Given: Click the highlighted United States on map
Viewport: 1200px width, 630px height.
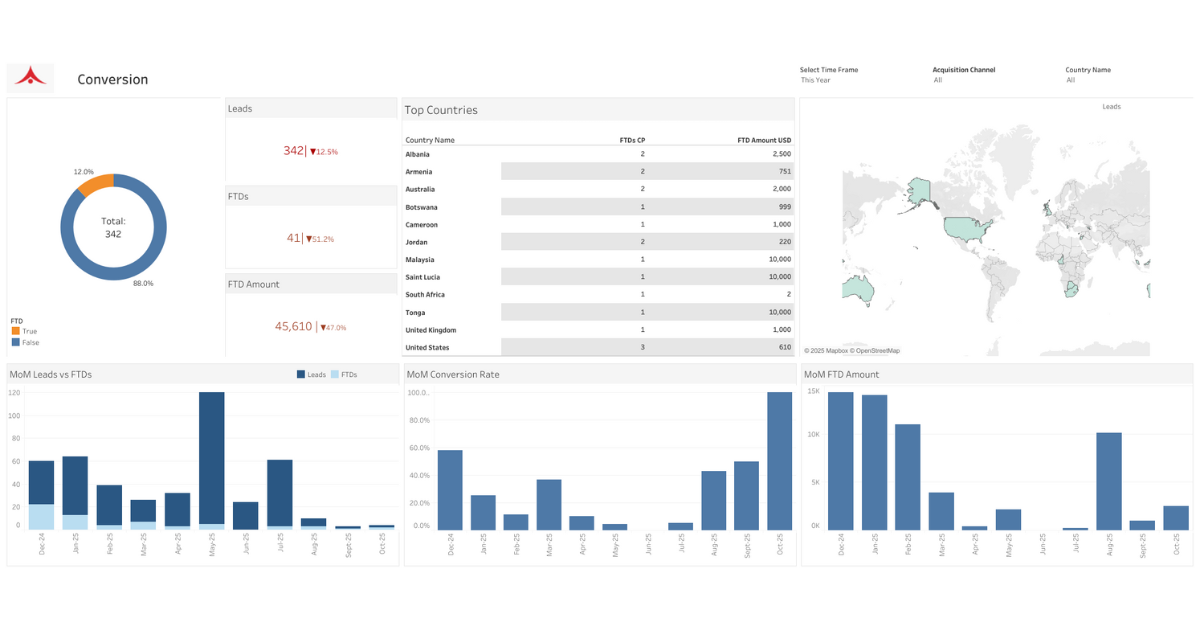Looking at the screenshot, I should coord(966,228).
